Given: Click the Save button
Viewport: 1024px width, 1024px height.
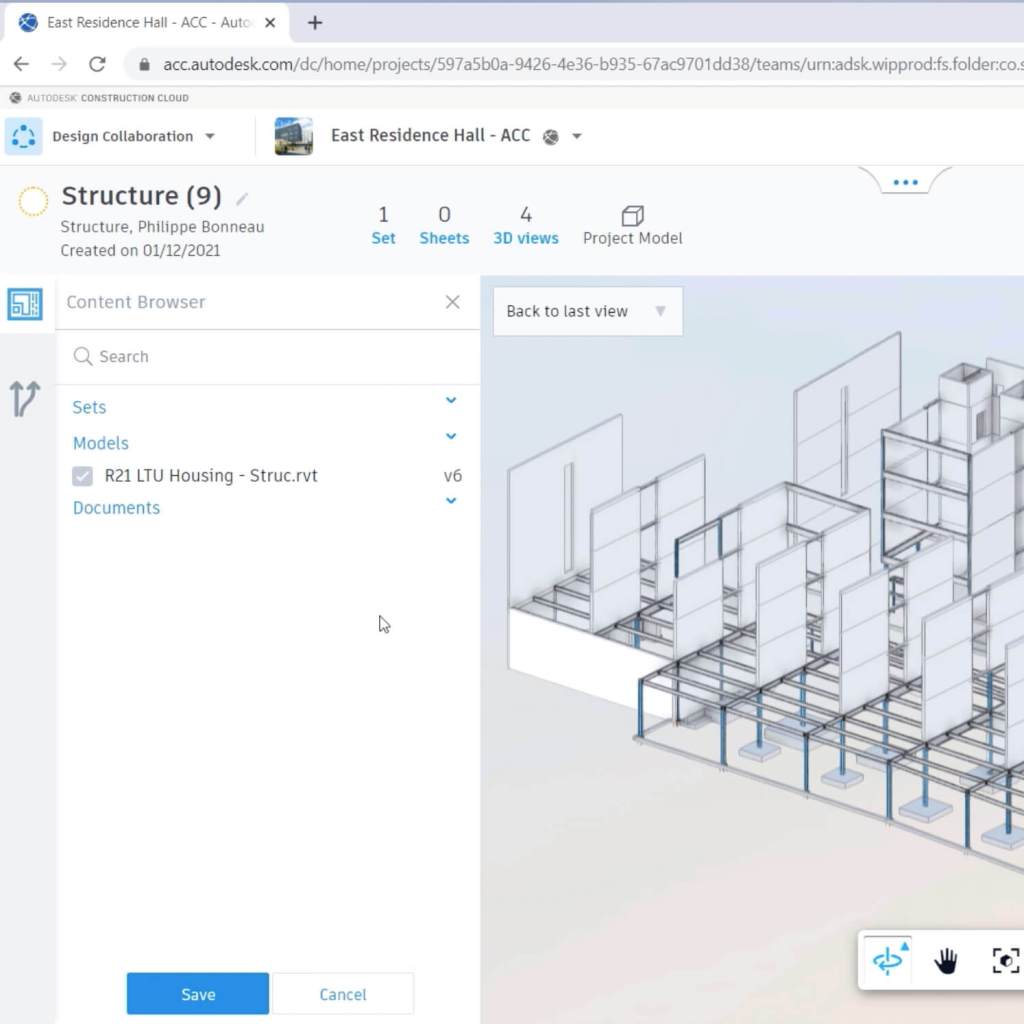Looking at the screenshot, I should pos(197,994).
